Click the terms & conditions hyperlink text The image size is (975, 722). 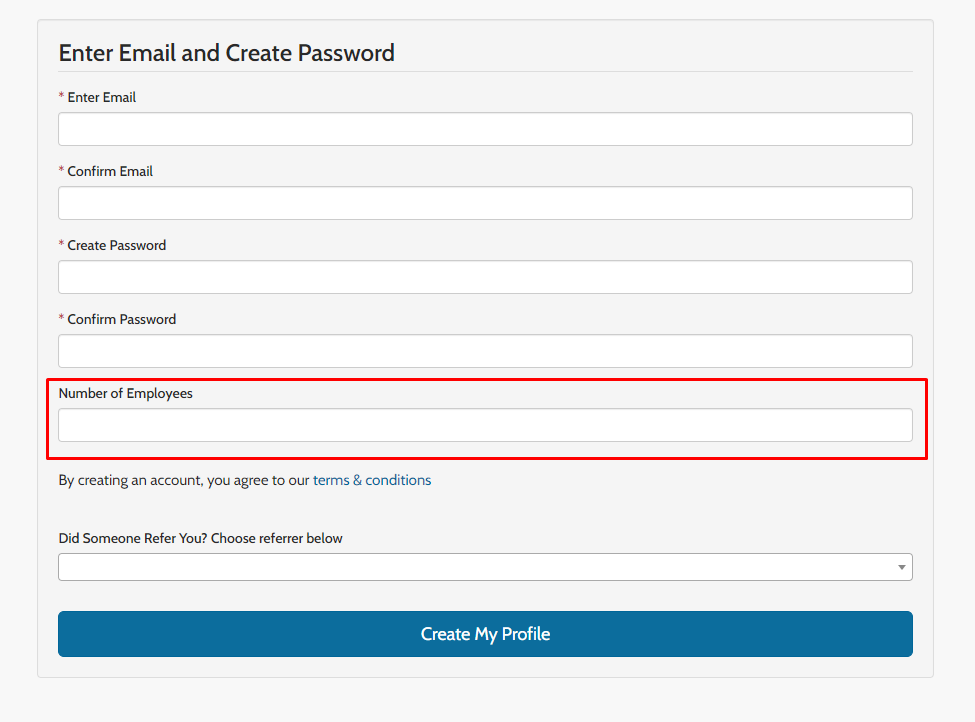[372, 480]
